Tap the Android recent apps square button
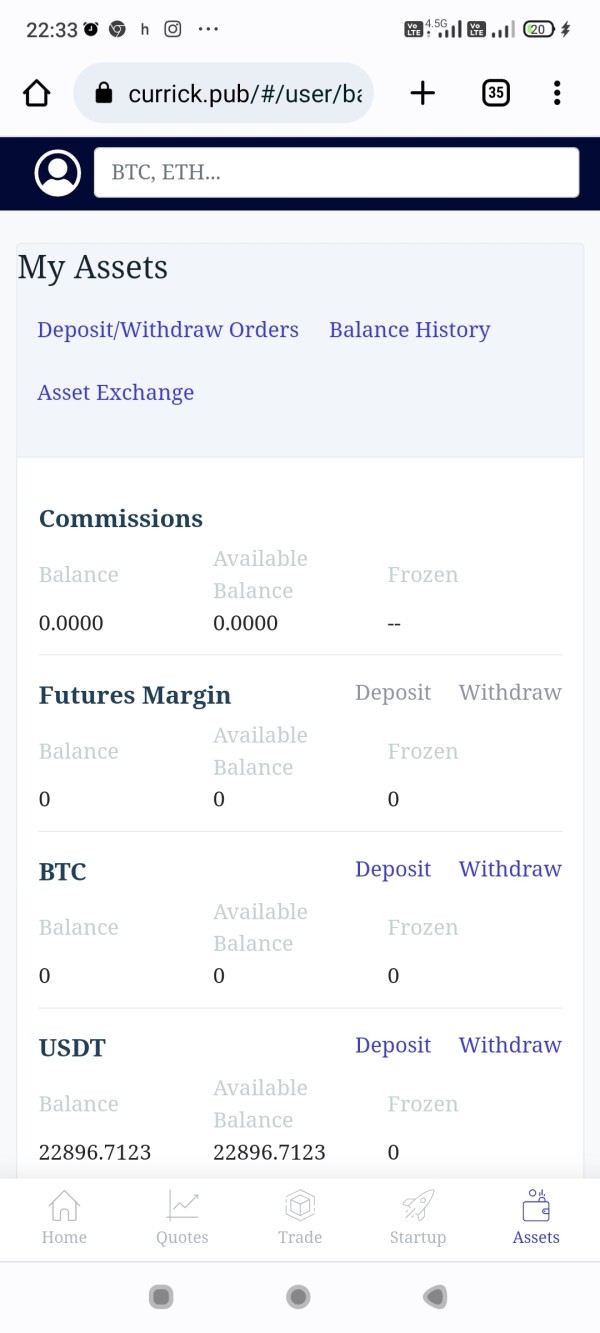 (x=161, y=1297)
